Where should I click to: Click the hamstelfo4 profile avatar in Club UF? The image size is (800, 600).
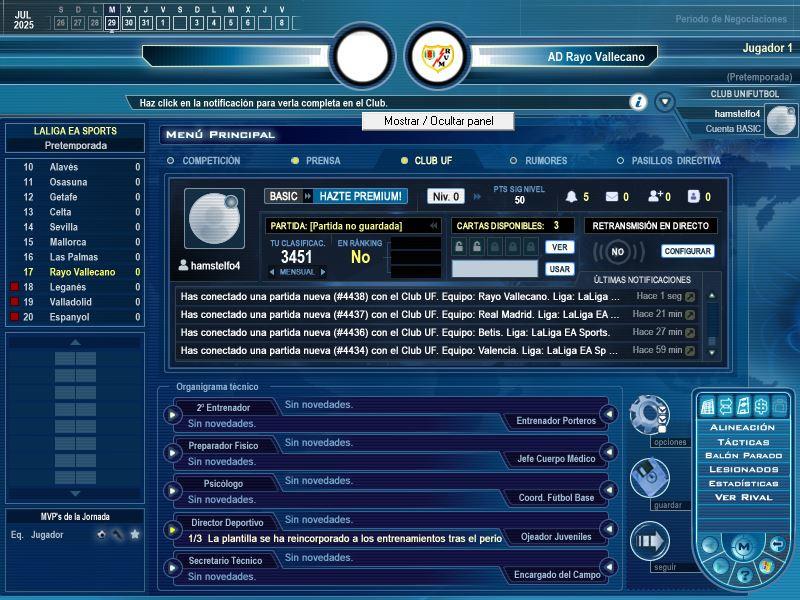(214, 218)
